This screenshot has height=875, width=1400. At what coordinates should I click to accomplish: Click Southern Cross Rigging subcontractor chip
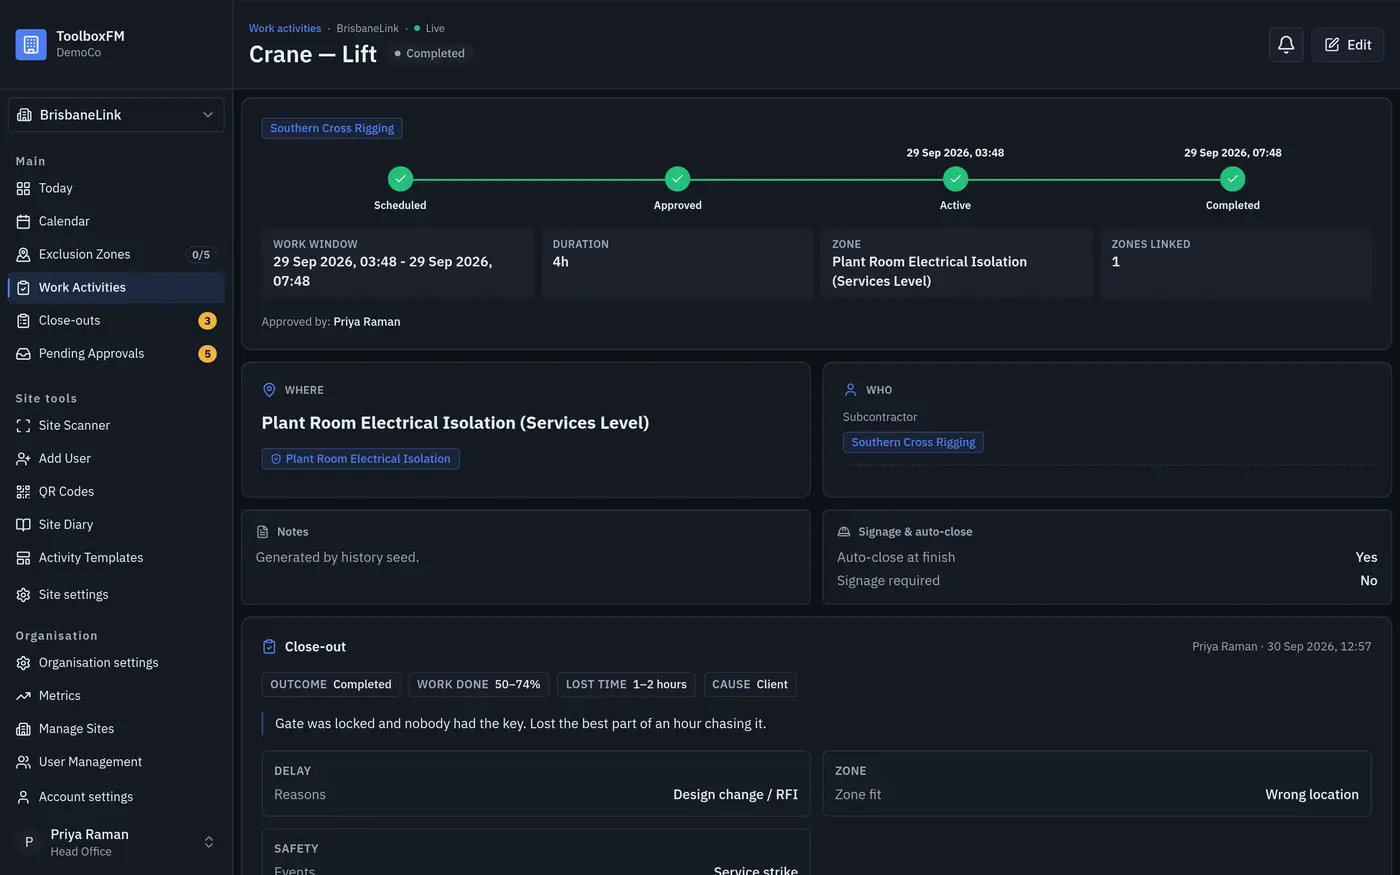(x=913, y=442)
